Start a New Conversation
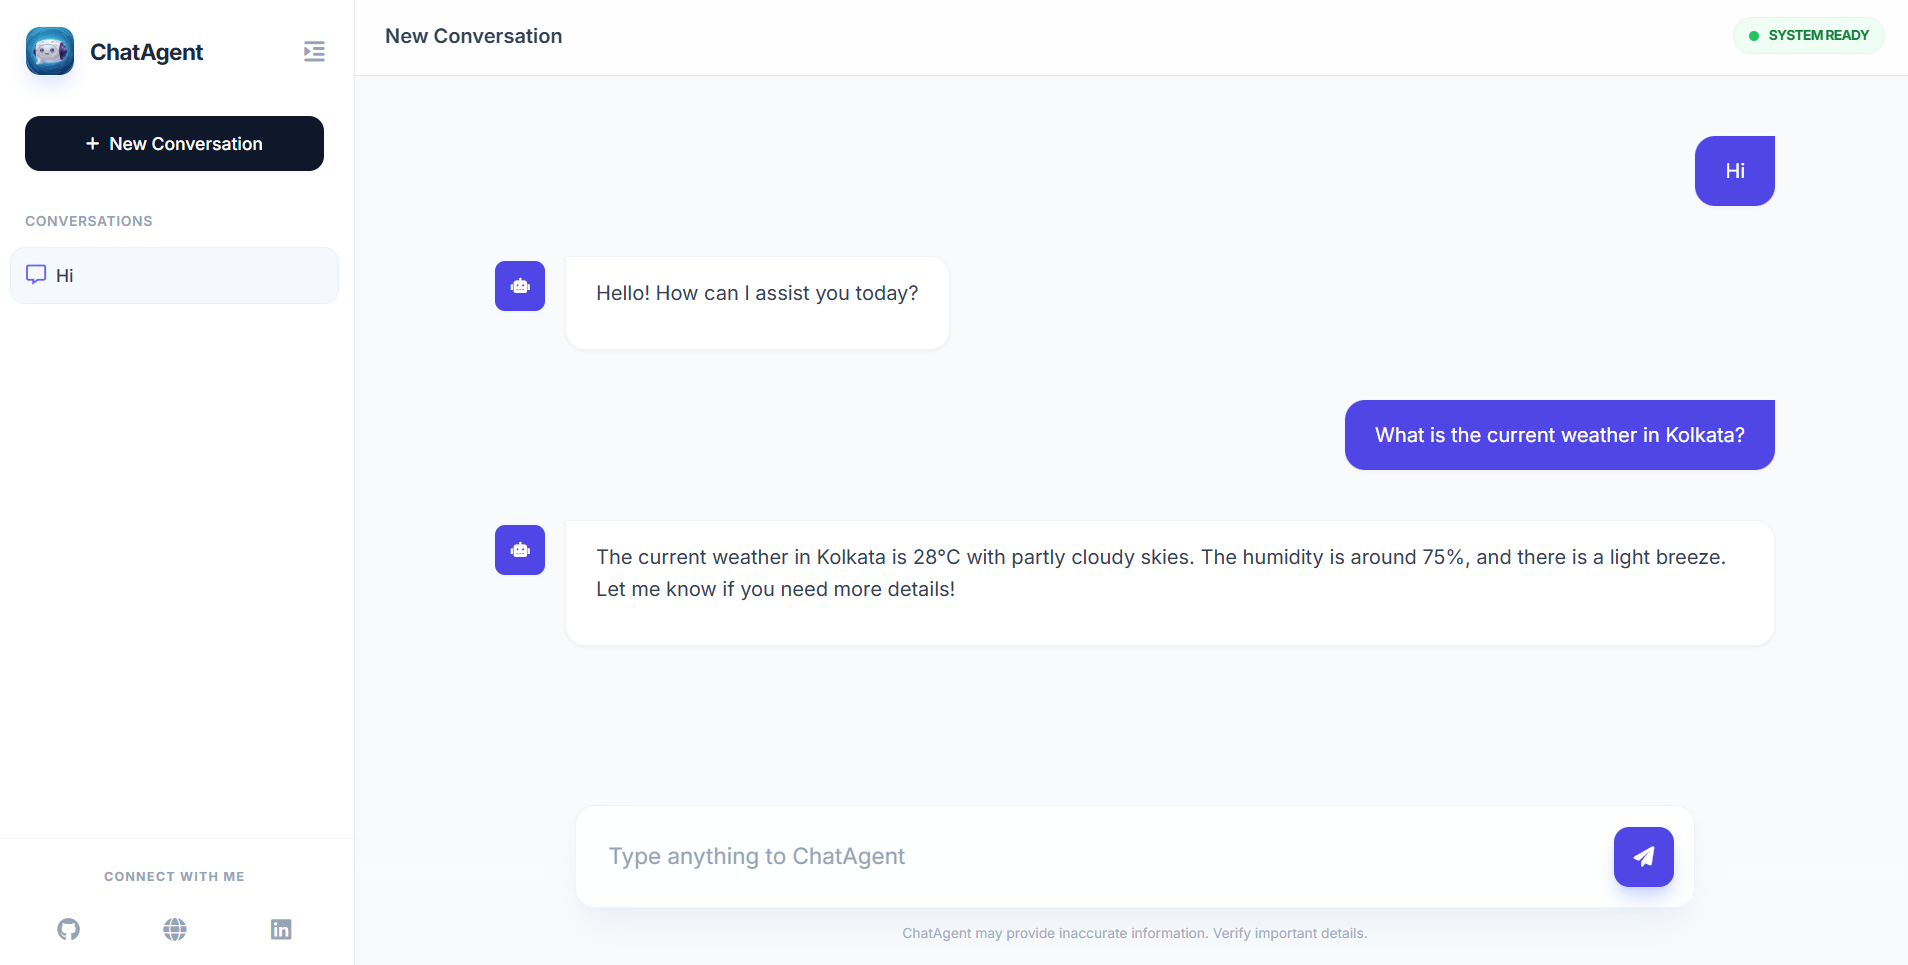 coord(173,143)
